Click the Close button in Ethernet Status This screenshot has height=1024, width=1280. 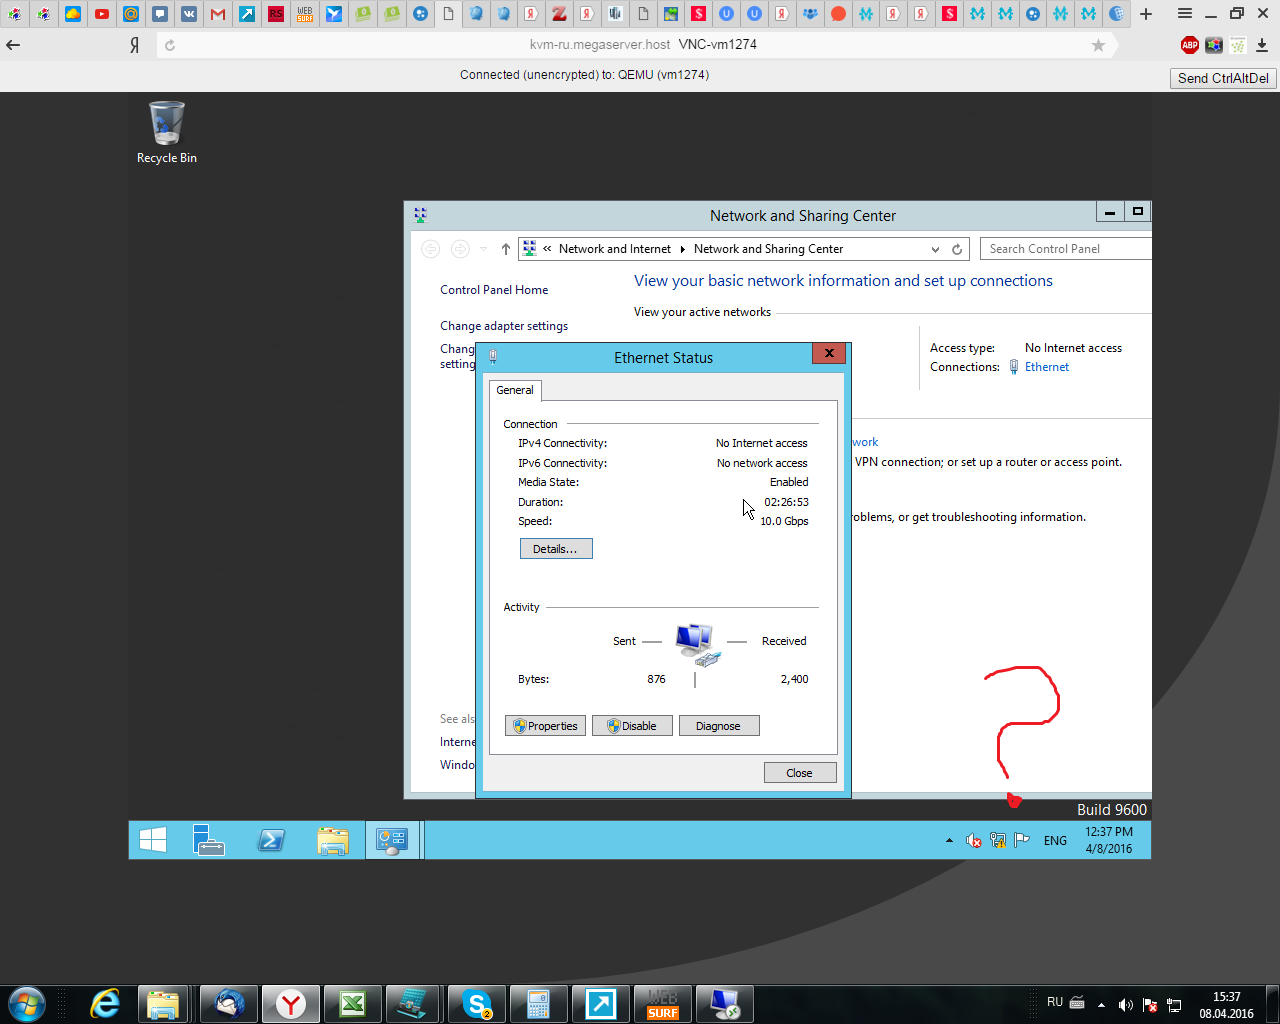(800, 773)
